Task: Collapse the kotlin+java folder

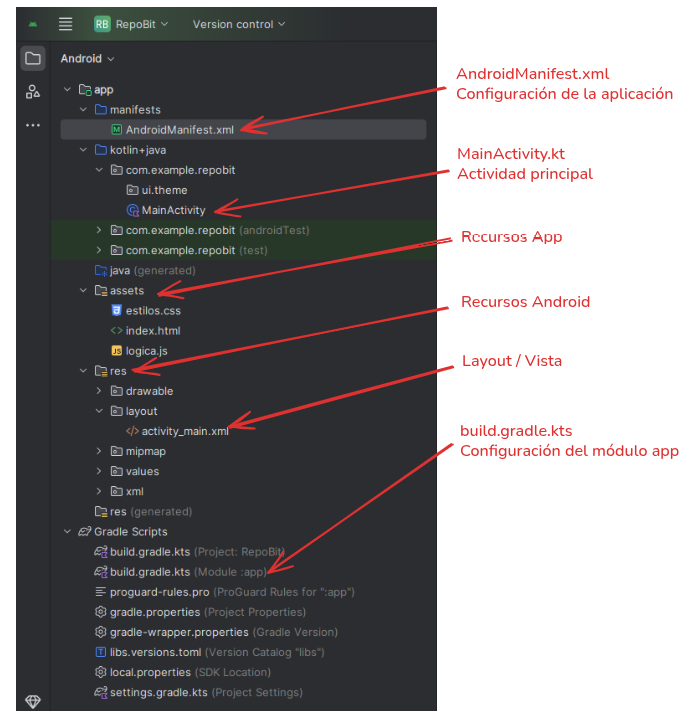Action: (x=83, y=150)
